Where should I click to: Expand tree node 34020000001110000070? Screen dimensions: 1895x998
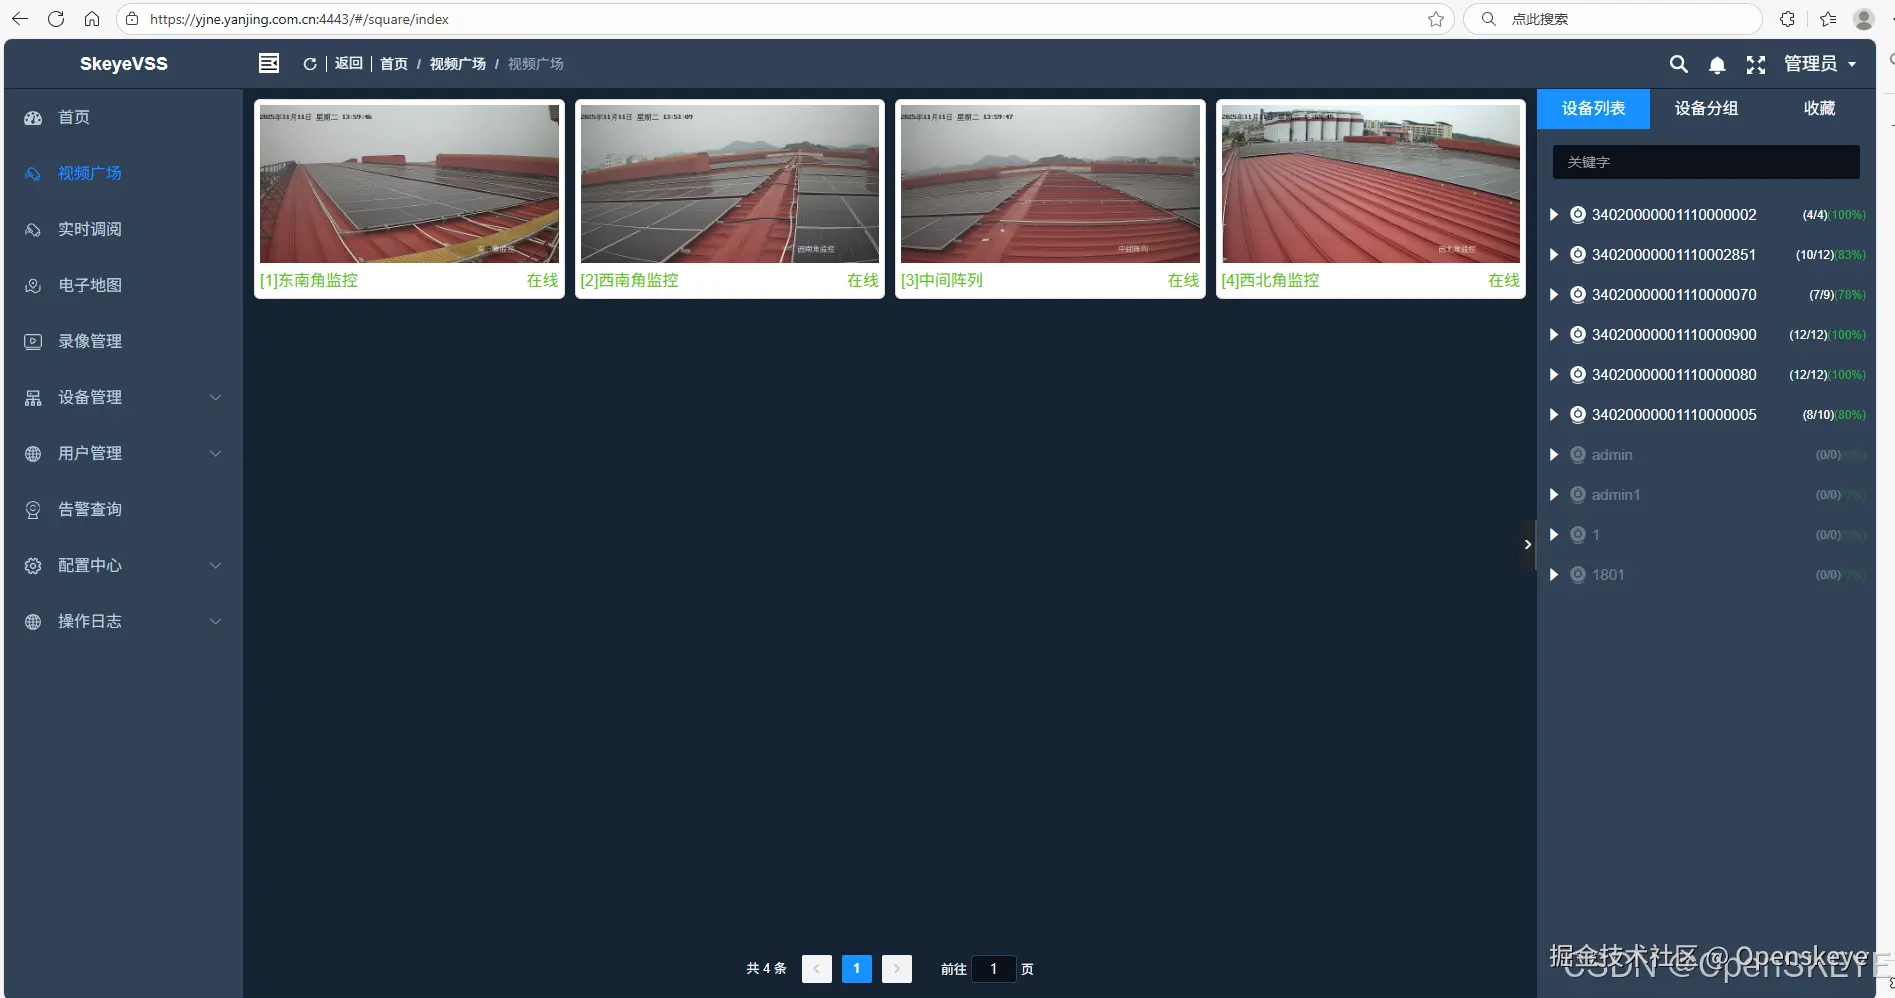pos(1553,294)
